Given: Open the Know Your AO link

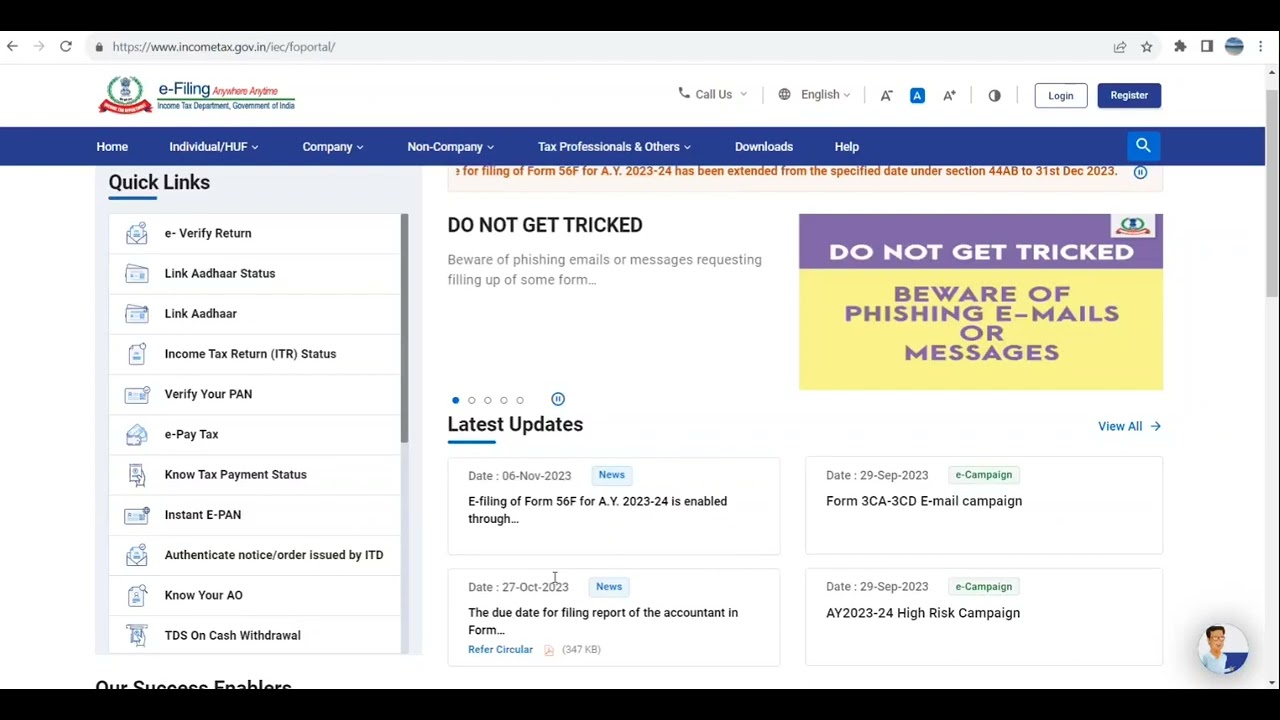Looking at the screenshot, I should point(255,595).
